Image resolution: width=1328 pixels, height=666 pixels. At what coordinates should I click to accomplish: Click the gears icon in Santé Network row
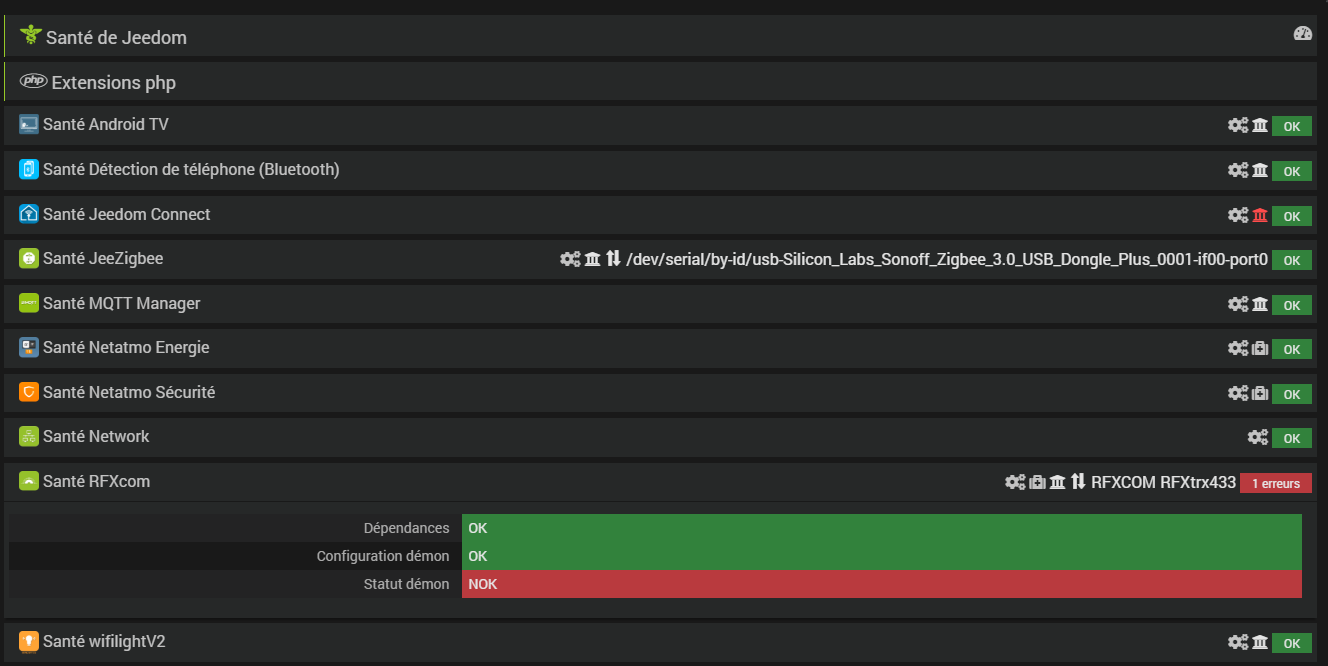click(x=1258, y=438)
